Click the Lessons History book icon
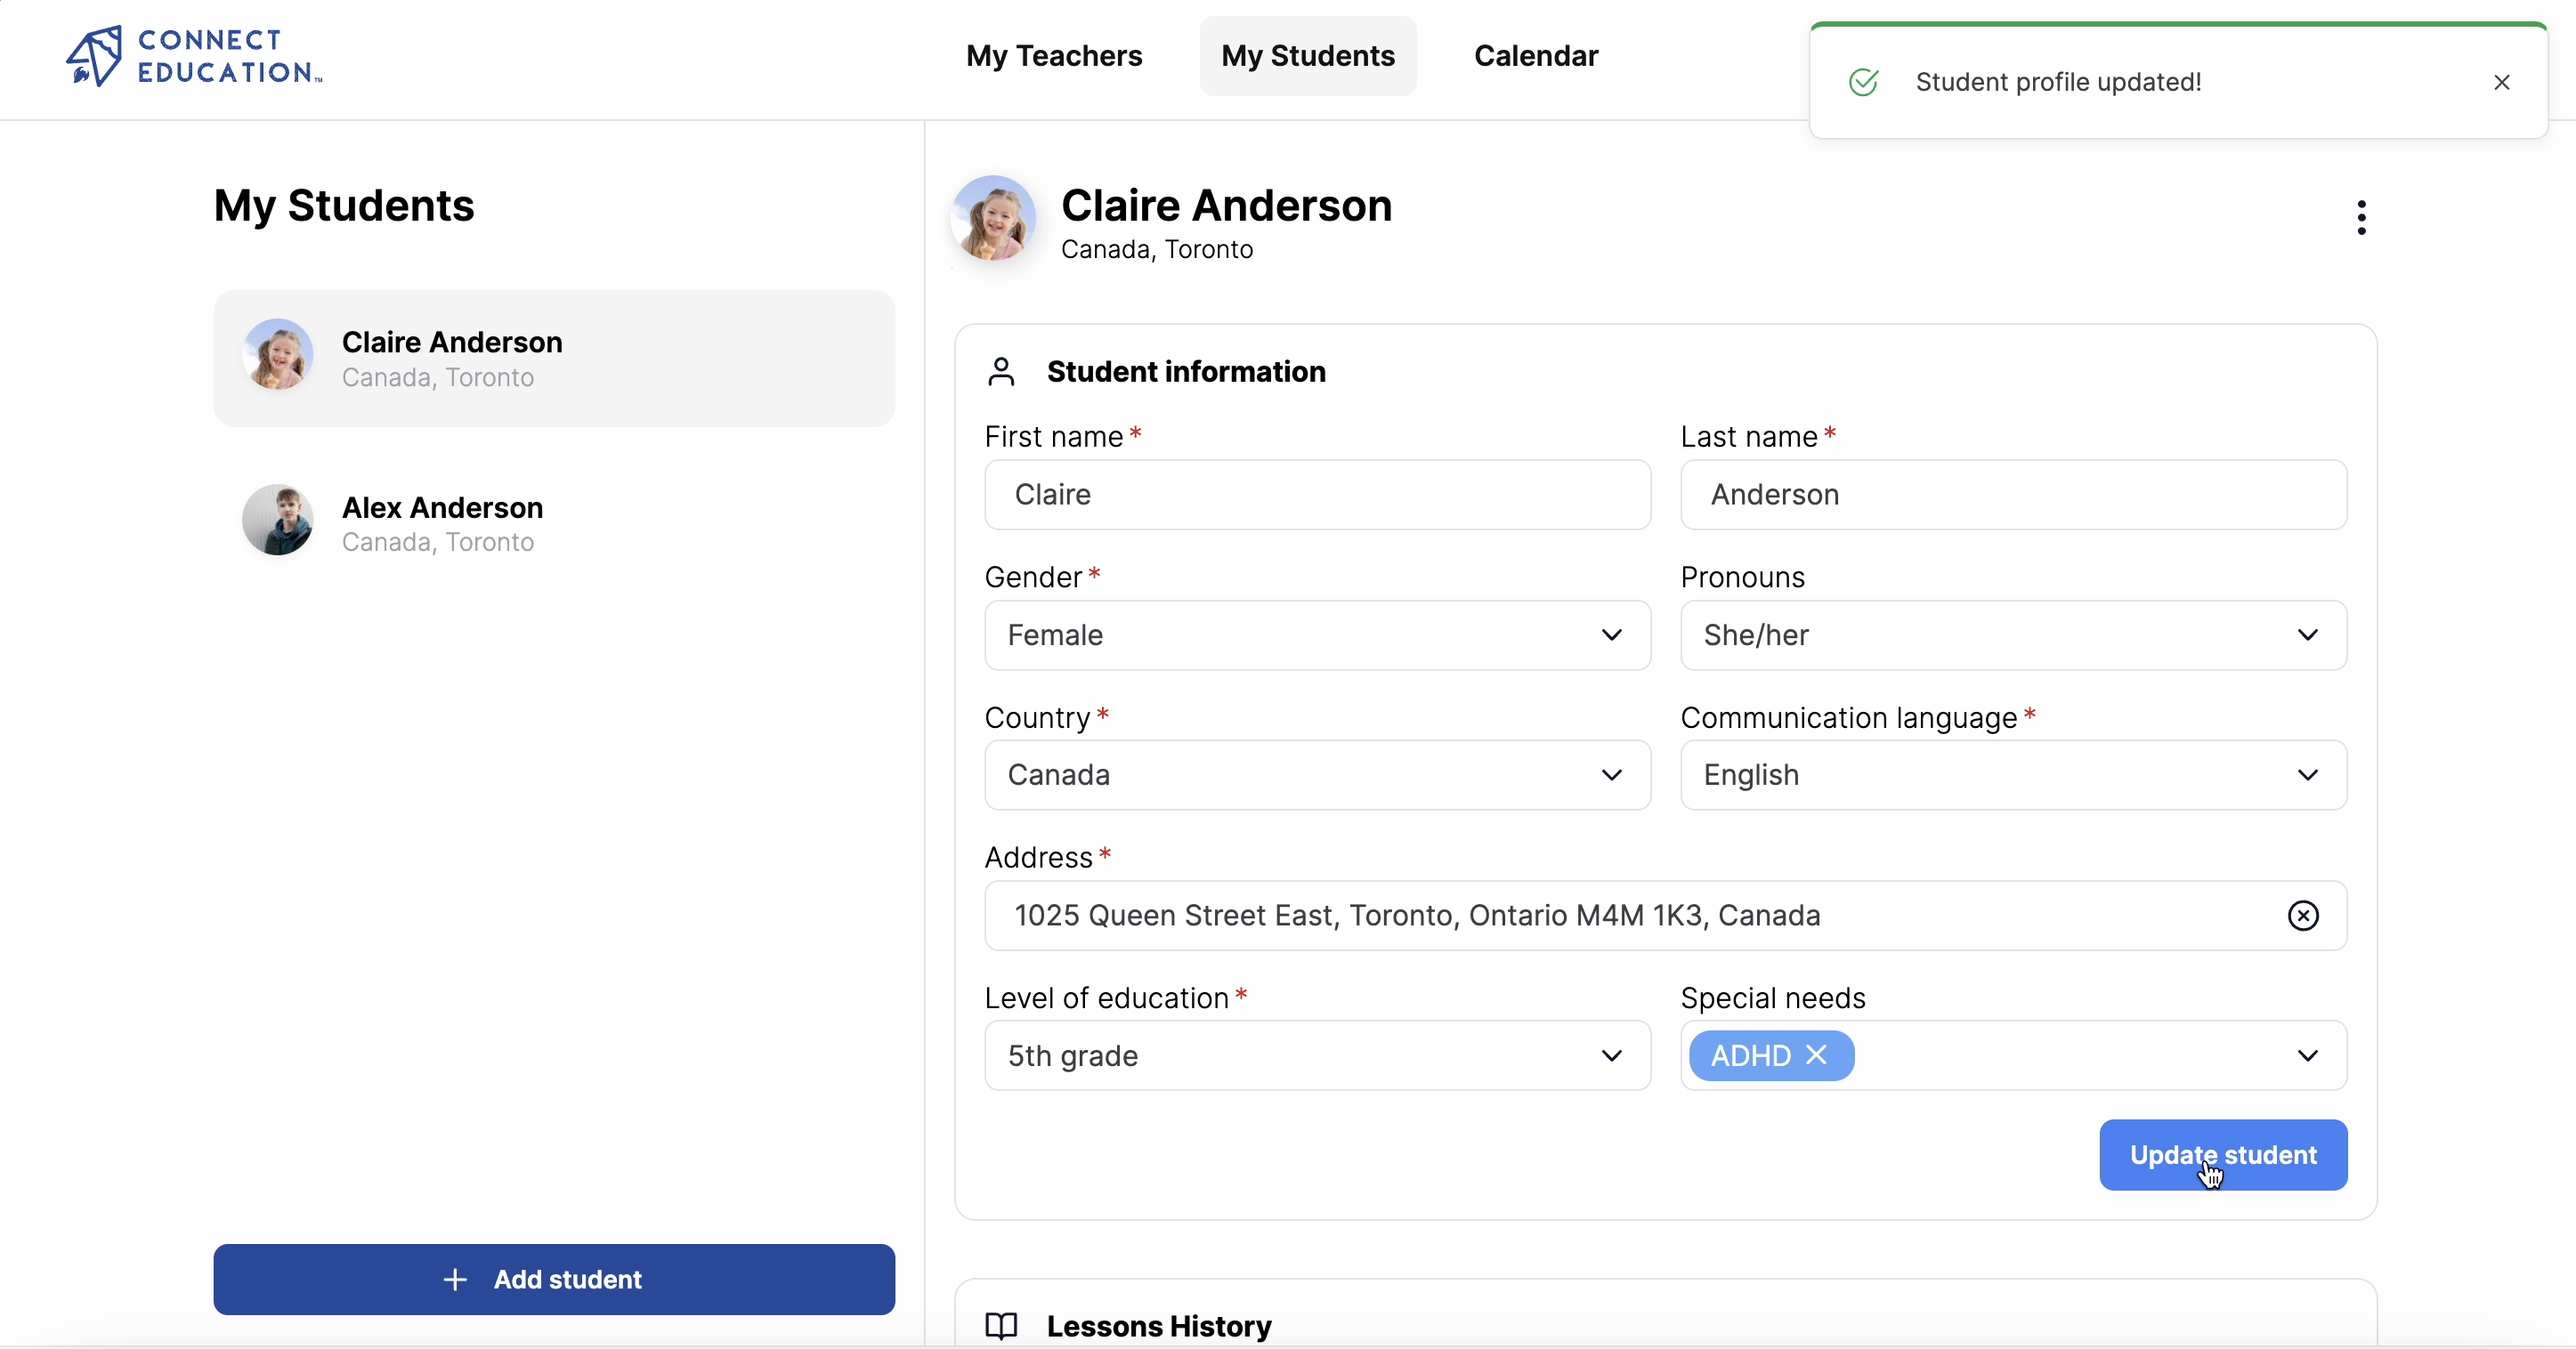Screen dimensions: 2576x1349 pyautogui.click(x=1001, y=1326)
